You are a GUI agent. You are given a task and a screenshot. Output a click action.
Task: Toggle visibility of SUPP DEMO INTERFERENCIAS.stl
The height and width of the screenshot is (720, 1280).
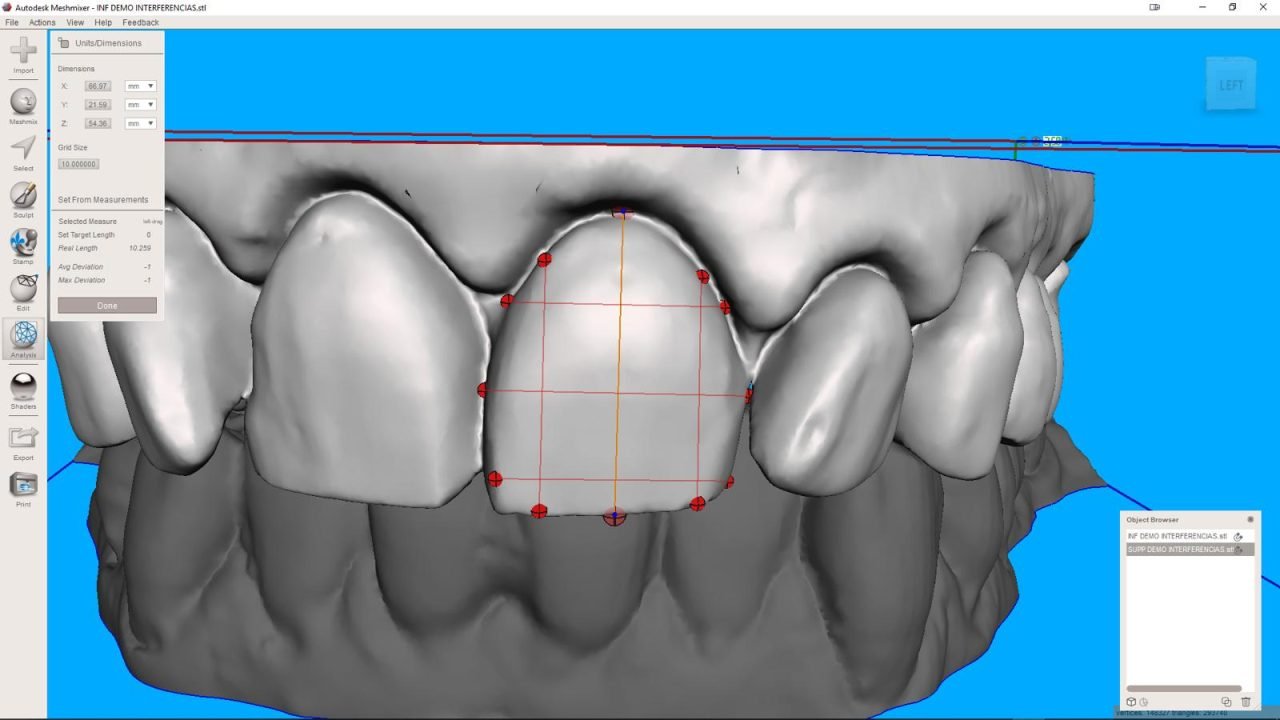click(1240, 550)
